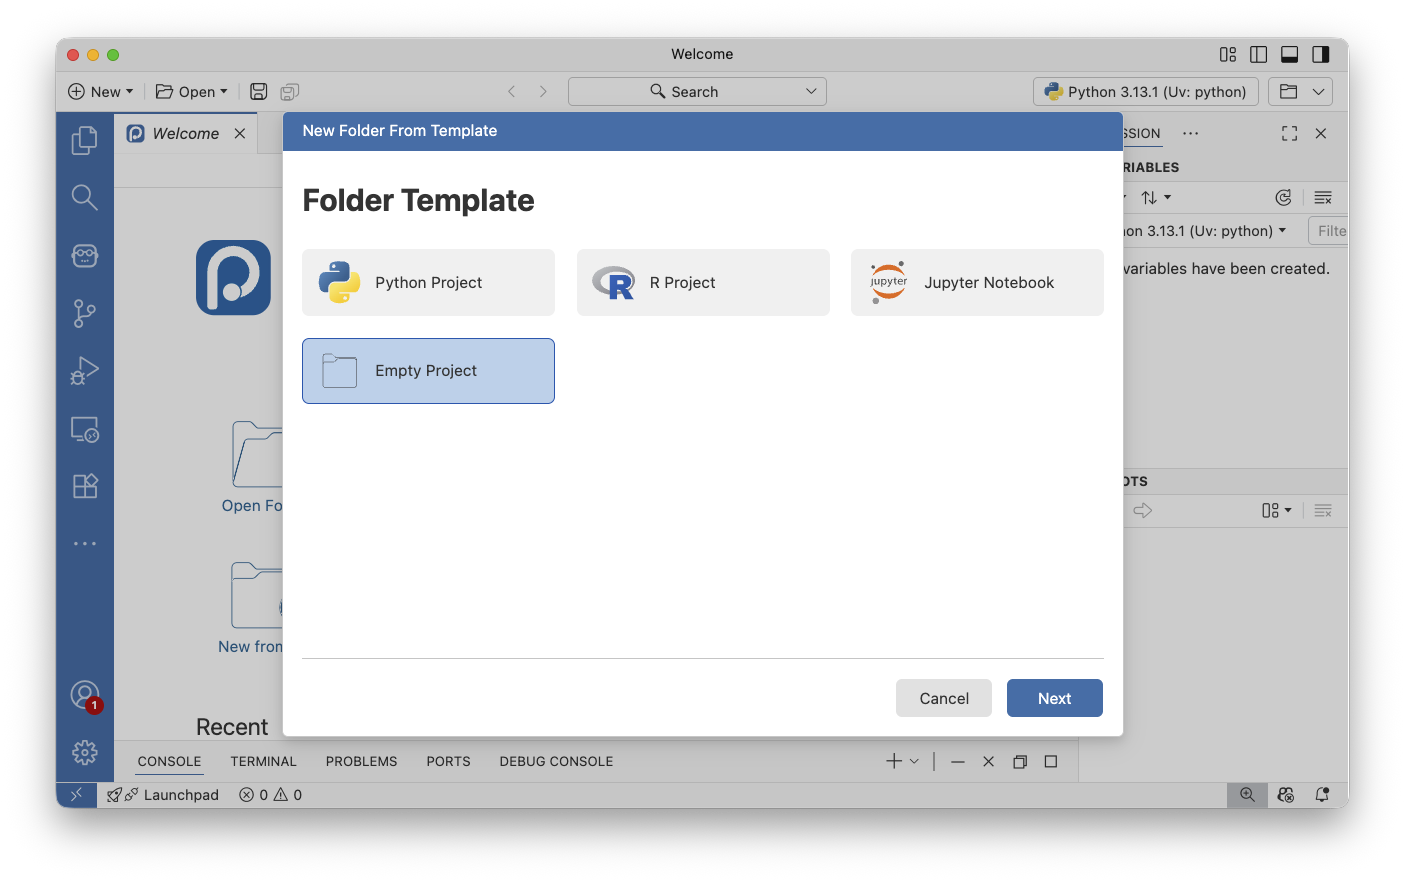
Task: Expand the New dropdown menu
Action: (100, 92)
